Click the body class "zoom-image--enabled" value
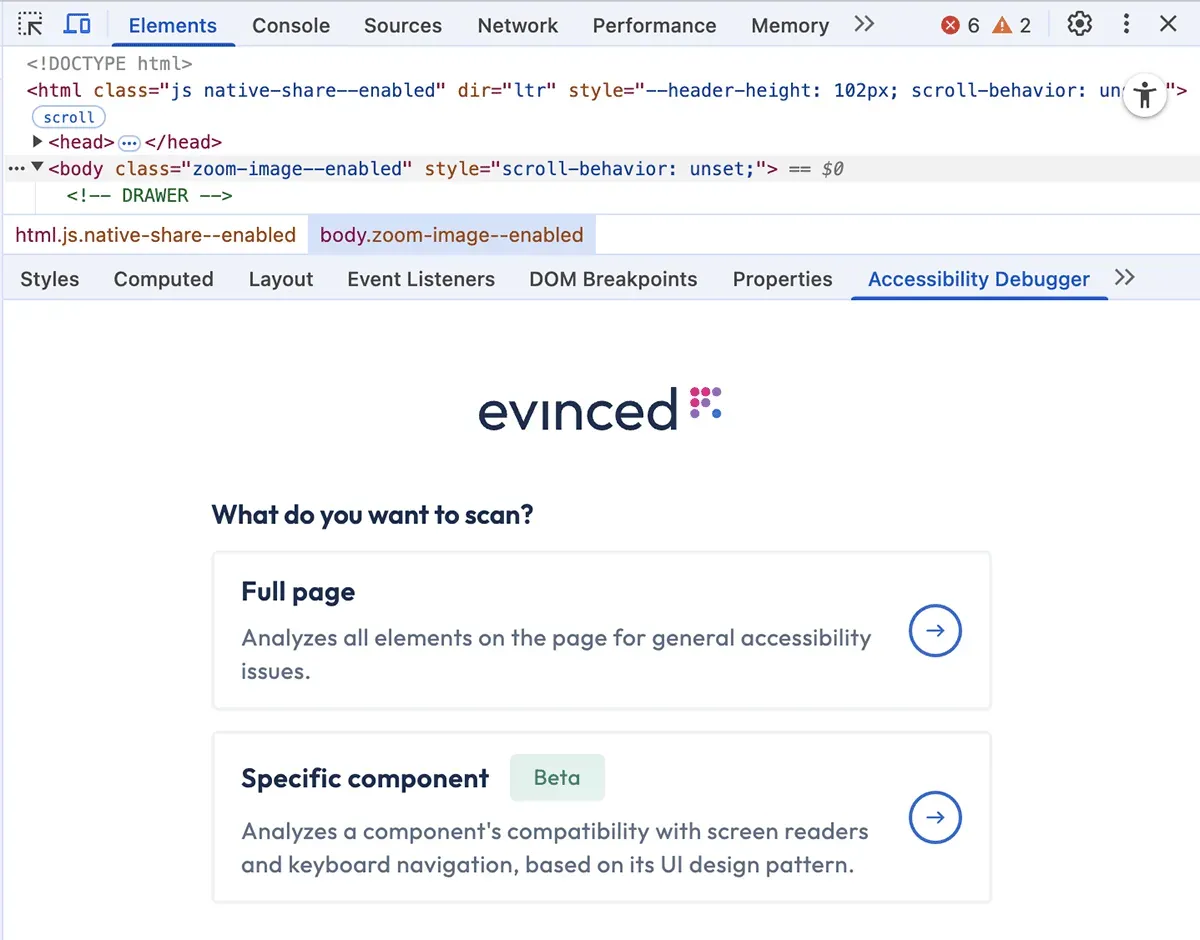 click(297, 169)
